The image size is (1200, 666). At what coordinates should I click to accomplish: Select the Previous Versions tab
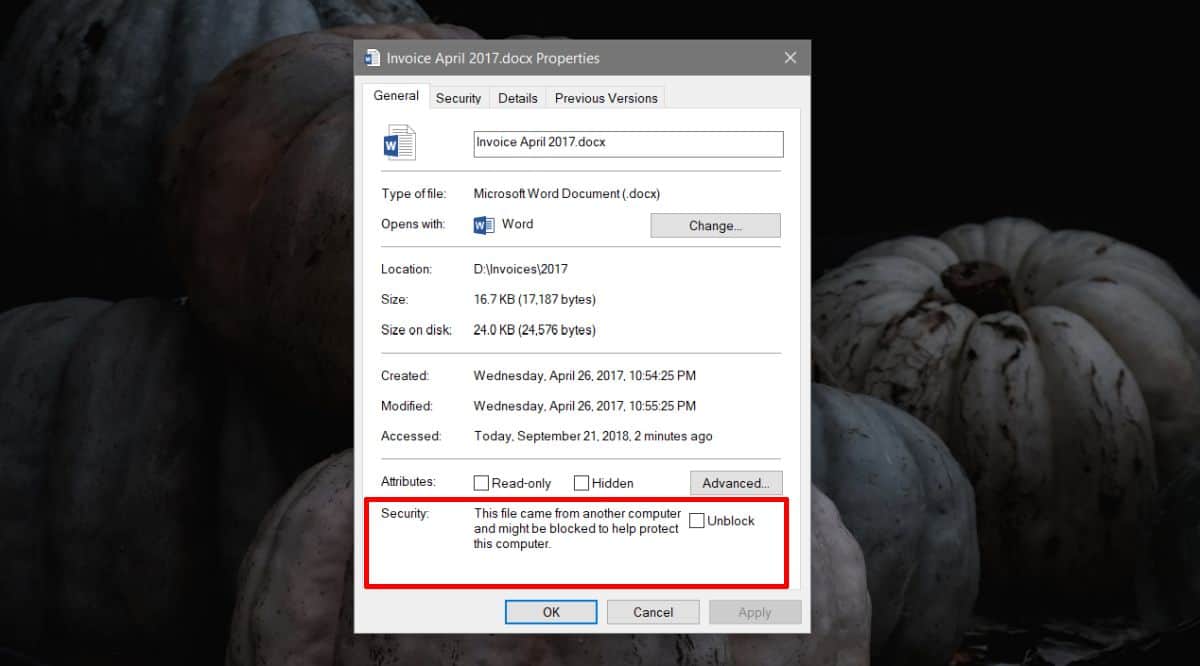coord(606,98)
